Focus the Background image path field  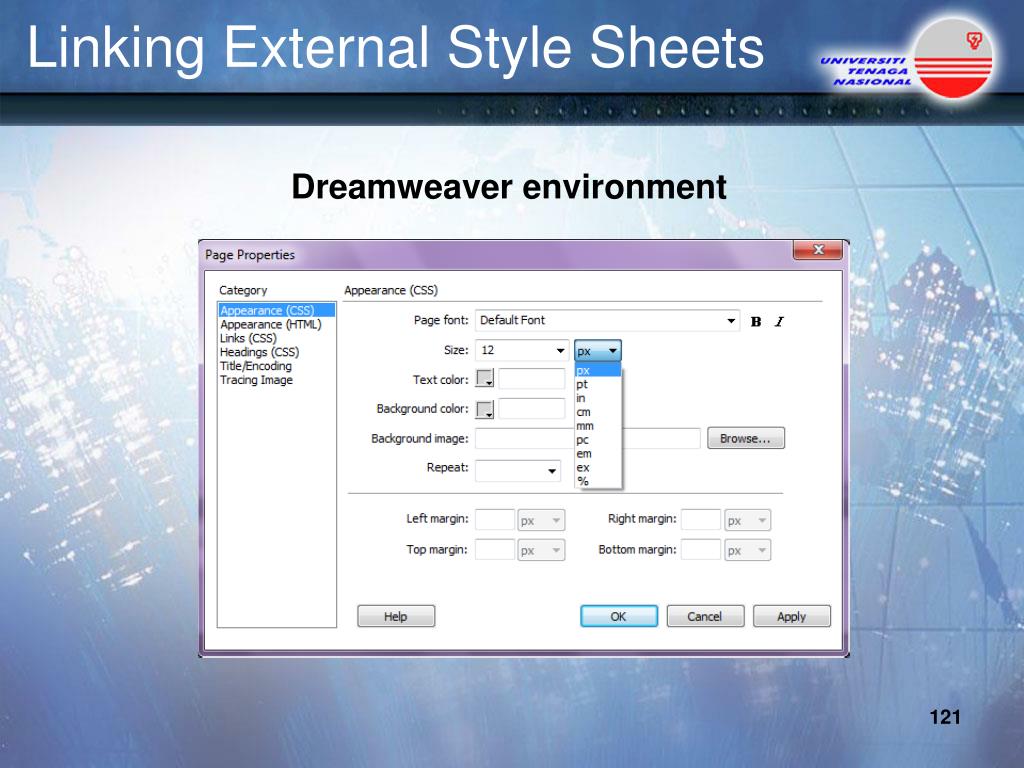pos(588,438)
